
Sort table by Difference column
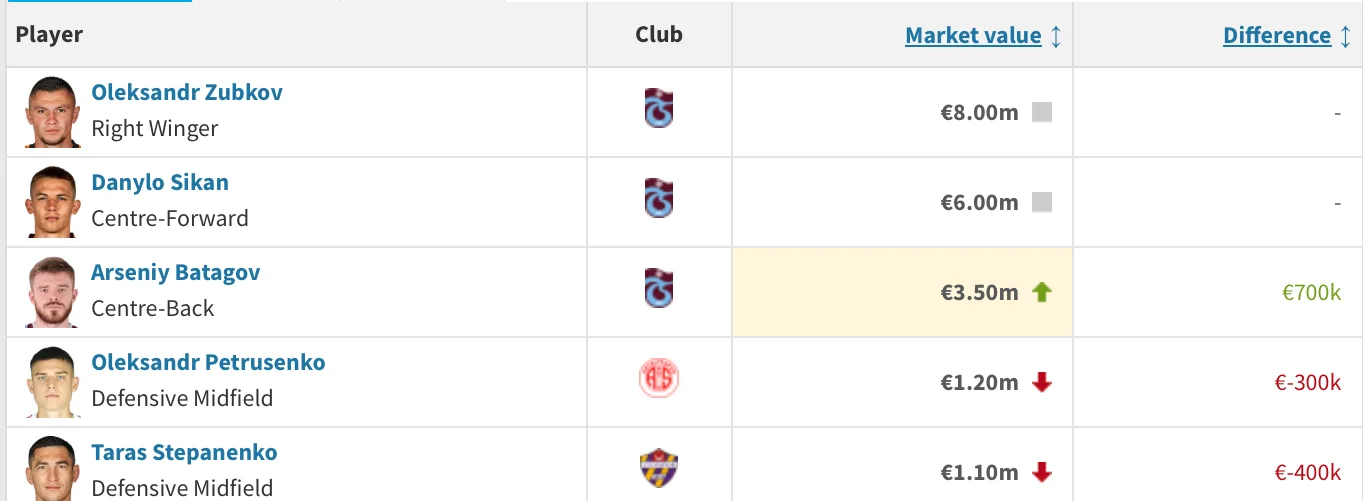[1277, 36]
